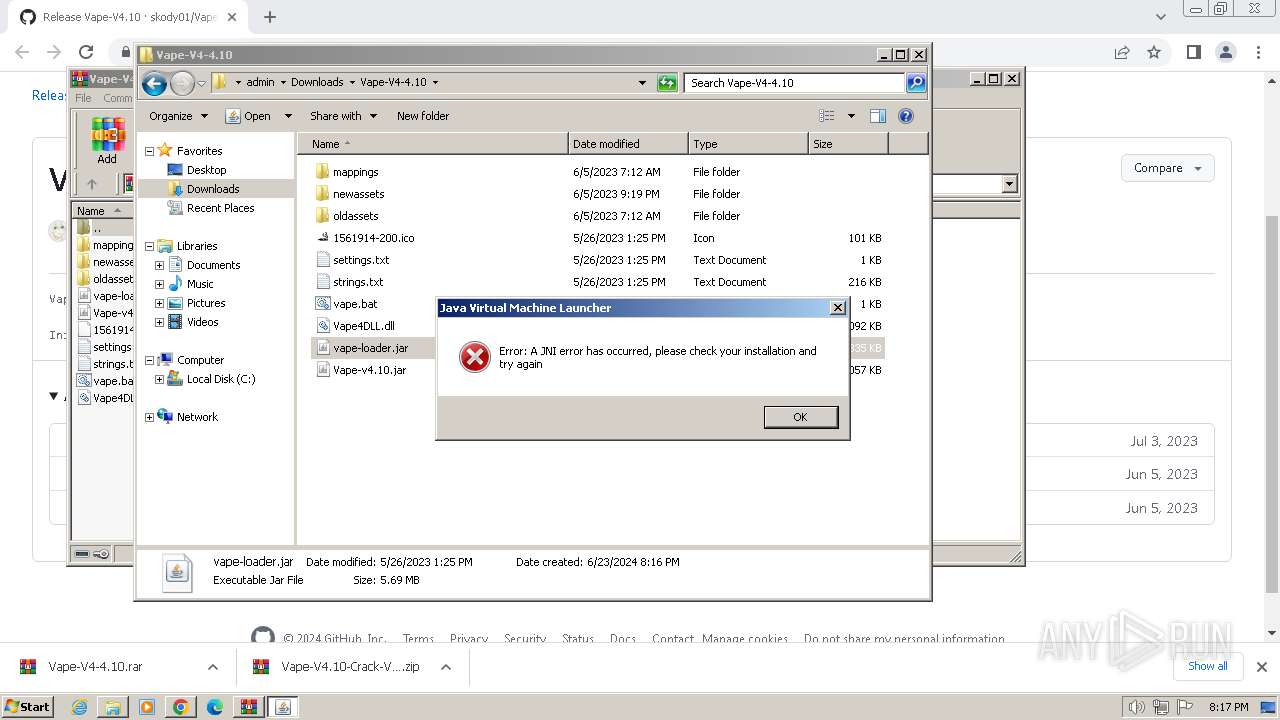Sort by Date modified column header
The image size is (1280, 720).
(x=628, y=144)
